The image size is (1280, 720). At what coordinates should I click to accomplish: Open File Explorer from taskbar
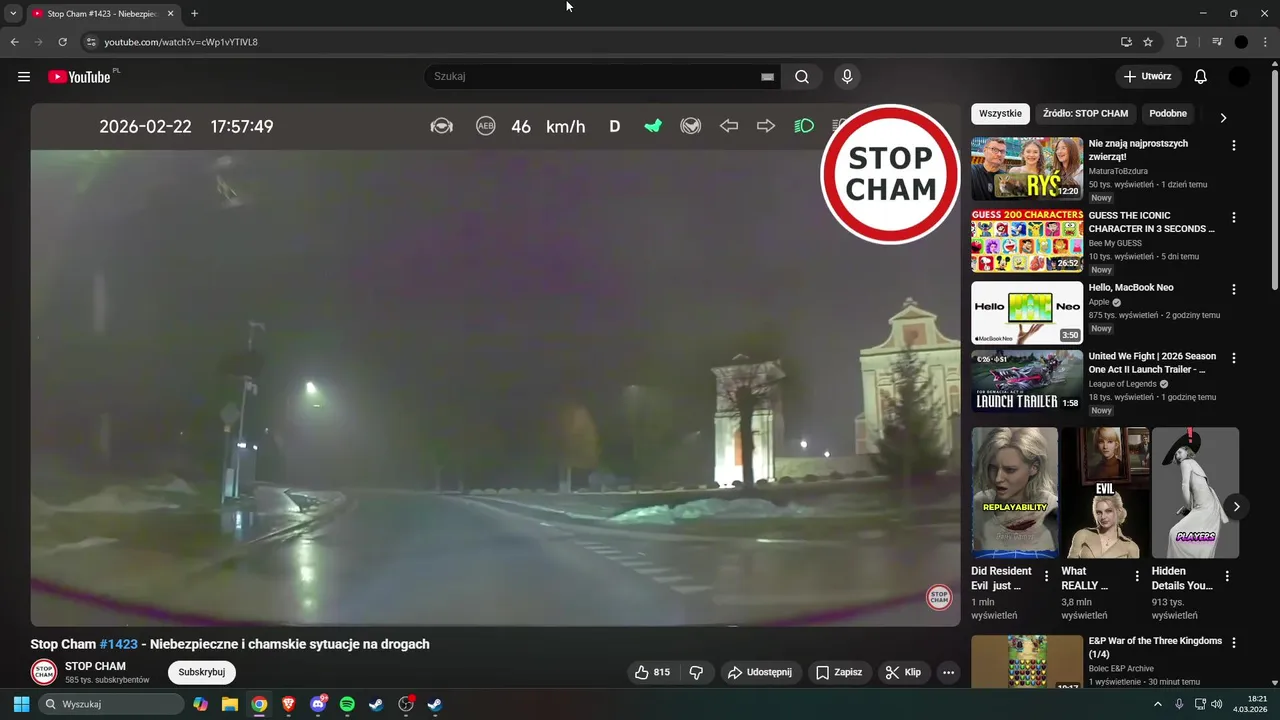pos(229,704)
